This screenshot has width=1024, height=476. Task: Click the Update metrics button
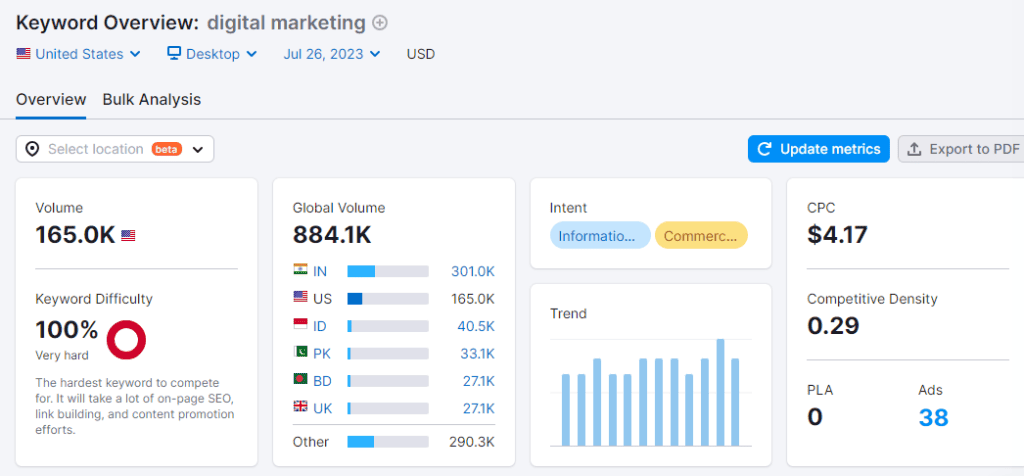pos(818,150)
